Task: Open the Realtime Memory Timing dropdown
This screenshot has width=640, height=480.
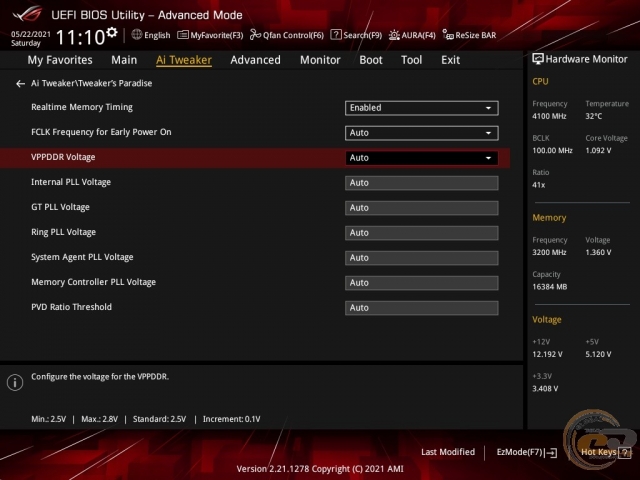Action: pos(422,108)
